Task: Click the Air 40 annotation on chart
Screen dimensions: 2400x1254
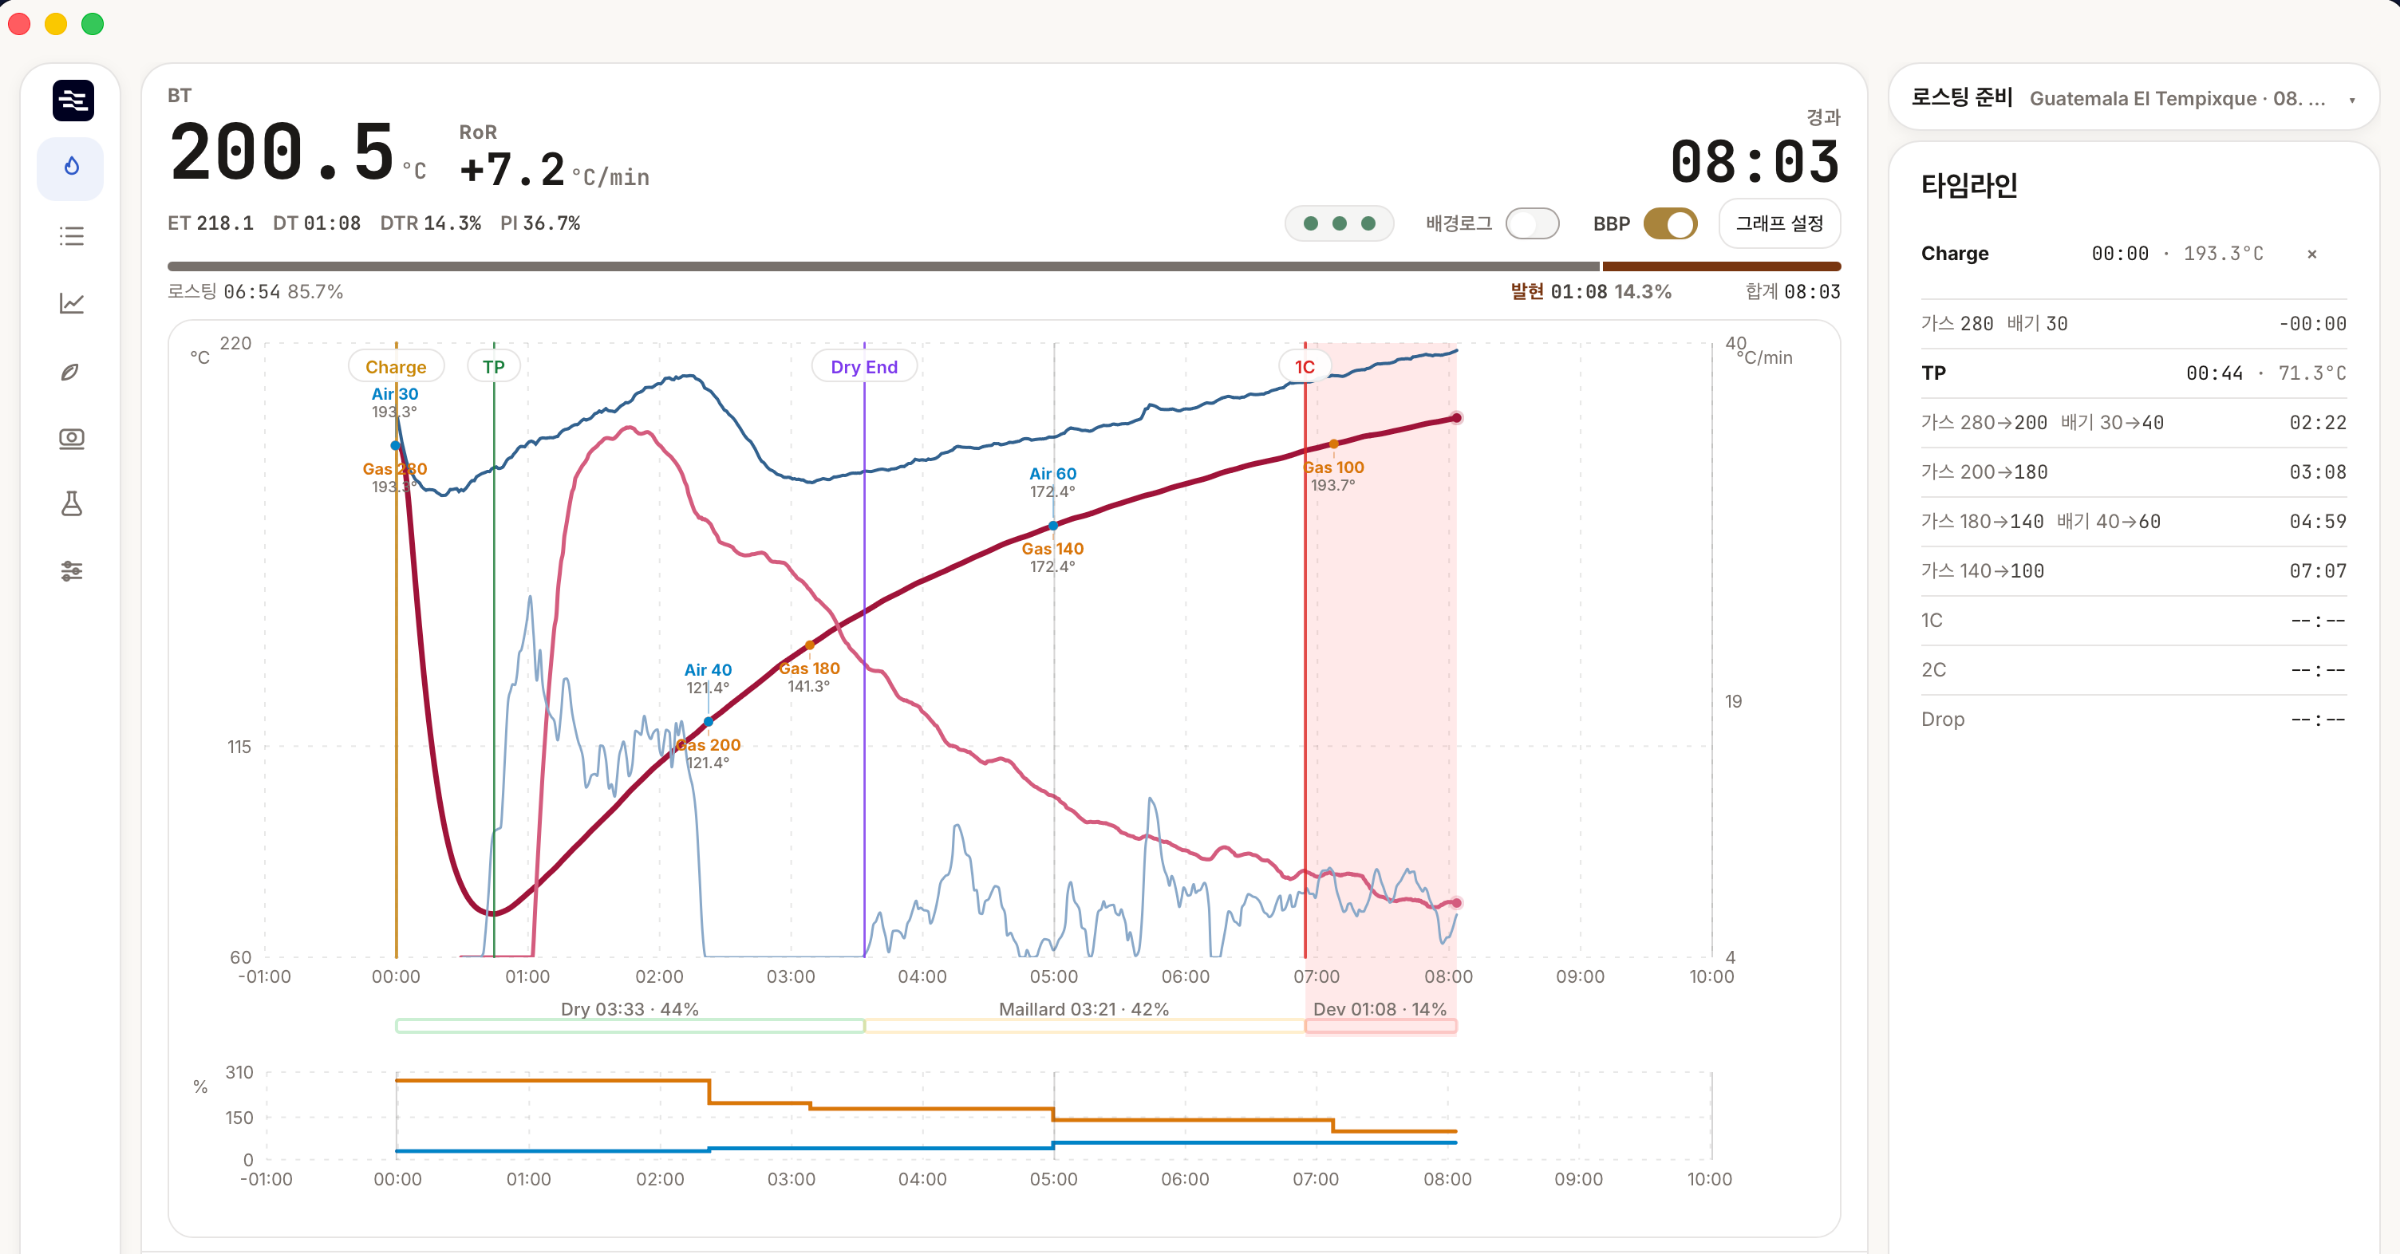Action: click(x=708, y=670)
